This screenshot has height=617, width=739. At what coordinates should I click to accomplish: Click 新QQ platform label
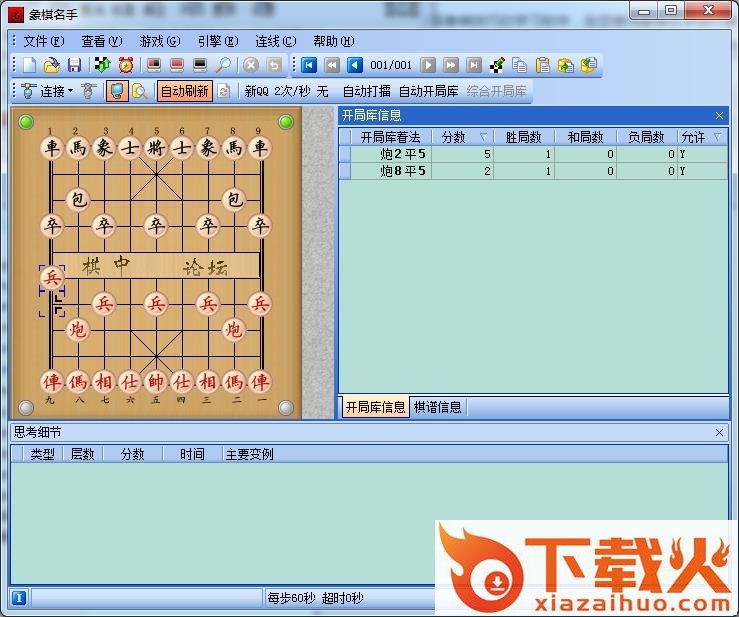(256, 91)
